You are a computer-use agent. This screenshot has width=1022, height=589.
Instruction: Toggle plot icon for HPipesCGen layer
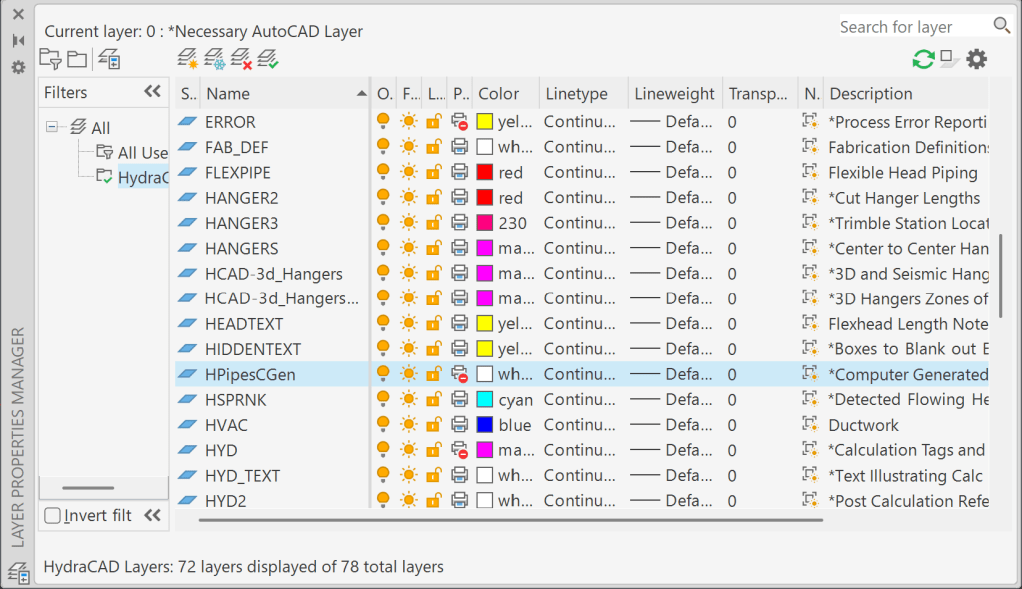coord(460,374)
